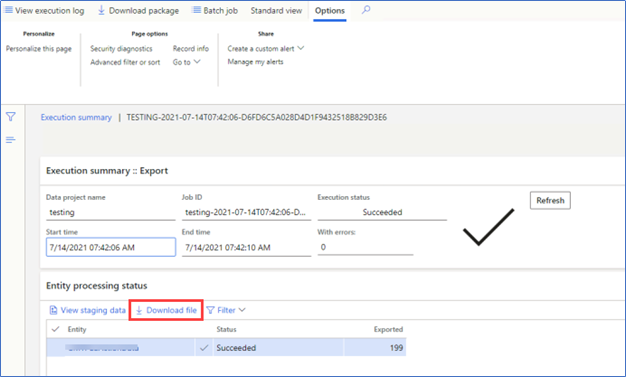Click the Execution status field
This screenshot has width=626, height=377.
382,212
